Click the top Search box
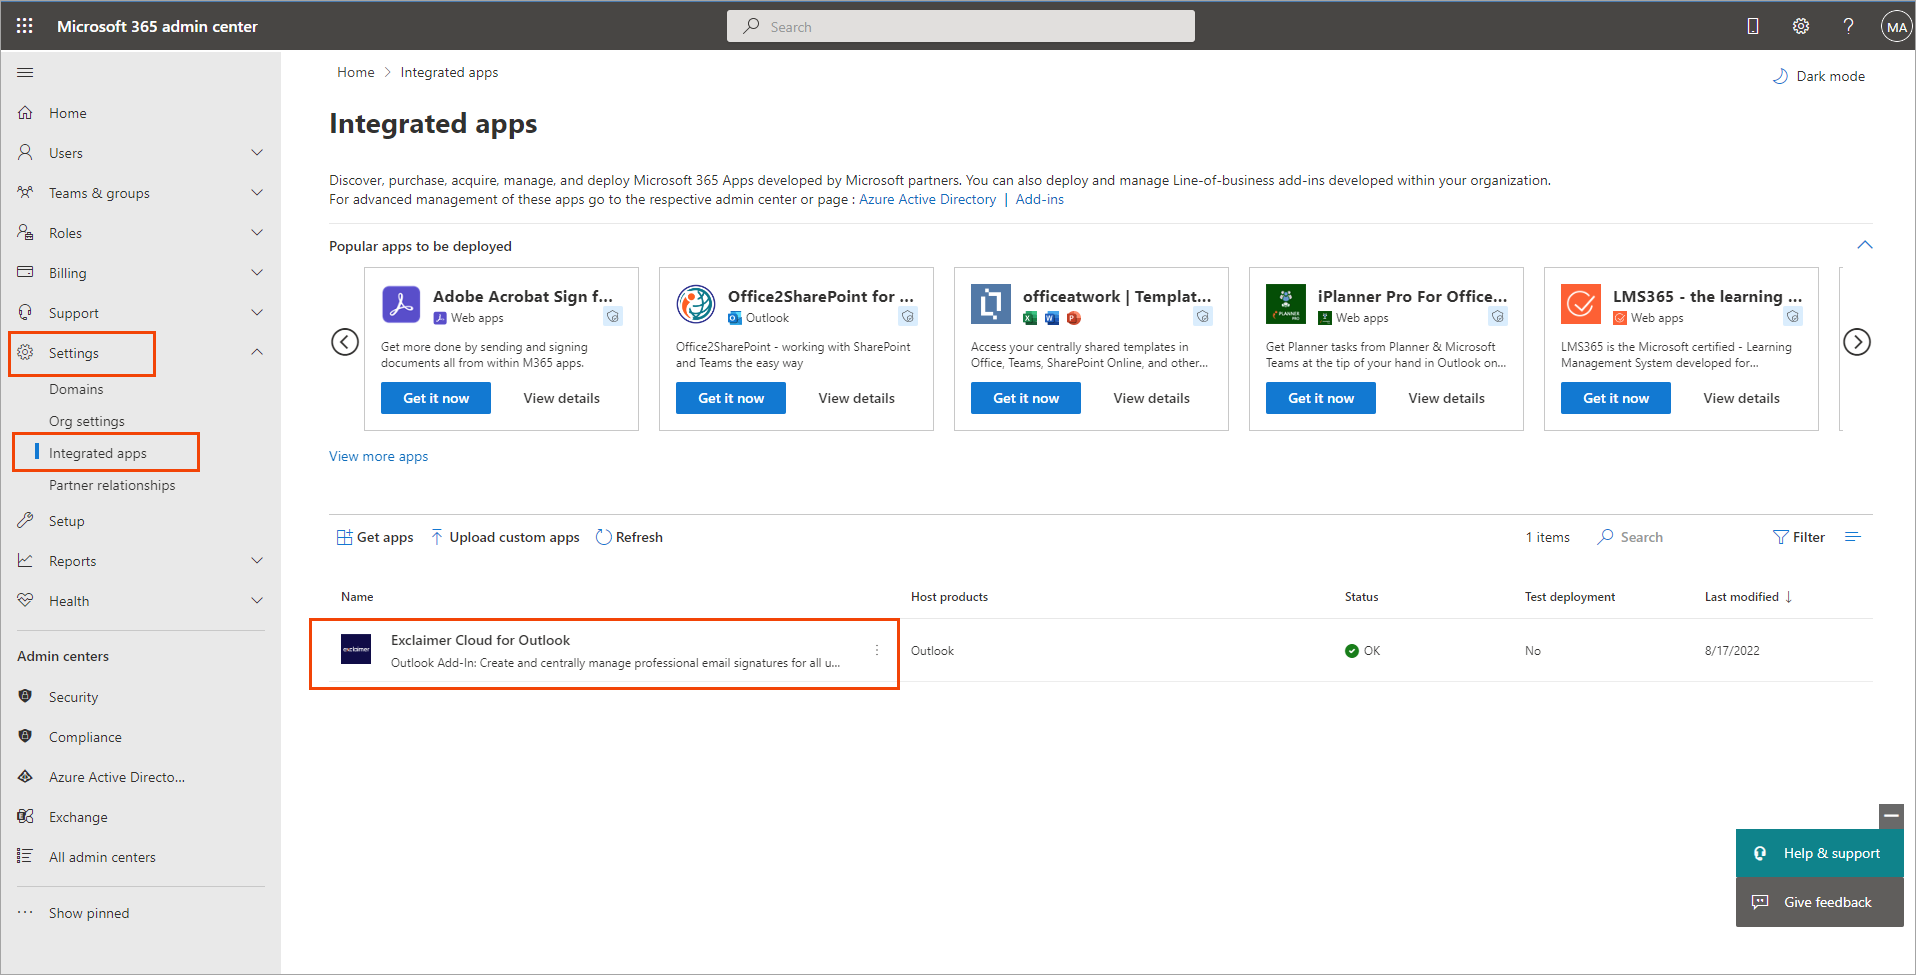This screenshot has width=1916, height=975. click(x=960, y=26)
